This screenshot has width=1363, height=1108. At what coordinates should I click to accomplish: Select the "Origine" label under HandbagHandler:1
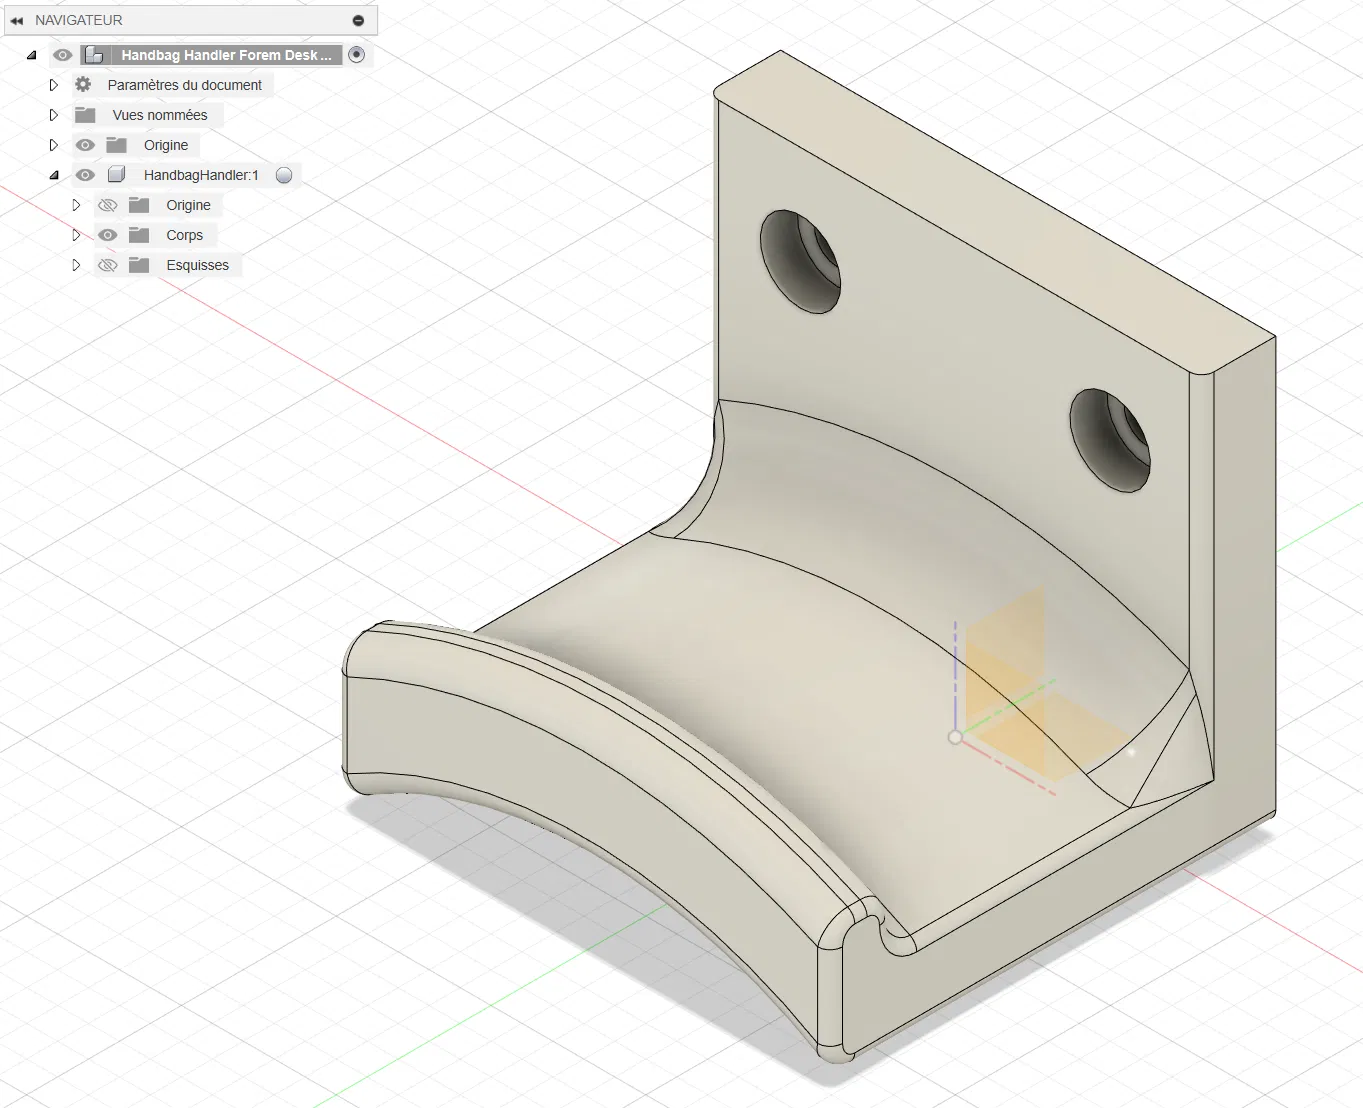coord(189,205)
